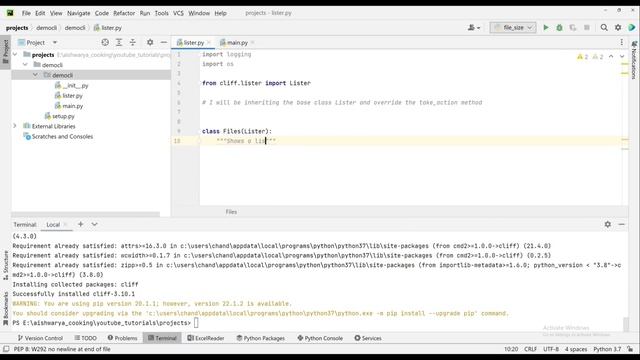This screenshot has width=640, height=360.
Task: Toggle tool window bars icon in status bar
Action: coord(6,349)
